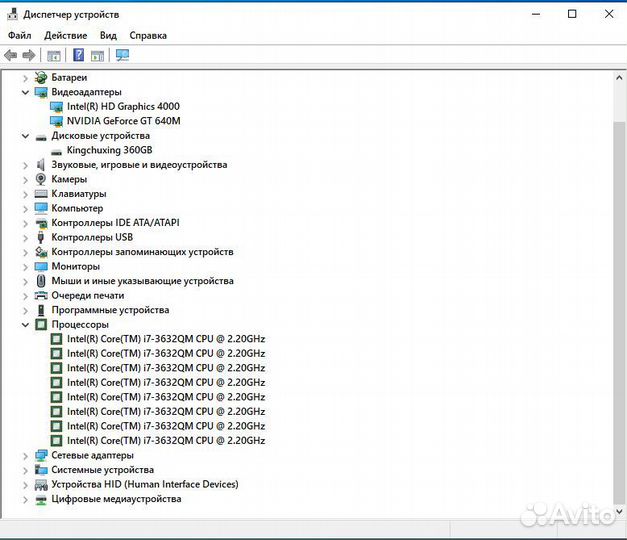Click the keyboard icon beside Клавиатуры
Image resolution: width=627 pixels, height=540 pixels.
[x=41, y=194]
